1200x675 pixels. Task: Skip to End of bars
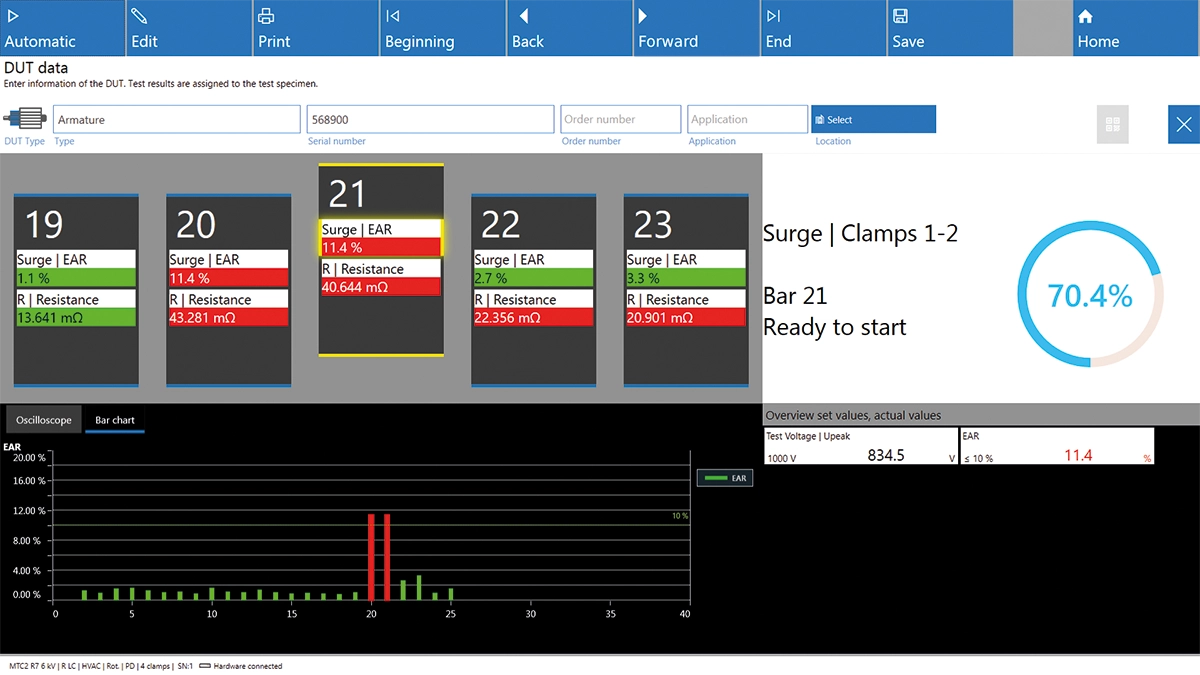pyautogui.click(x=822, y=28)
